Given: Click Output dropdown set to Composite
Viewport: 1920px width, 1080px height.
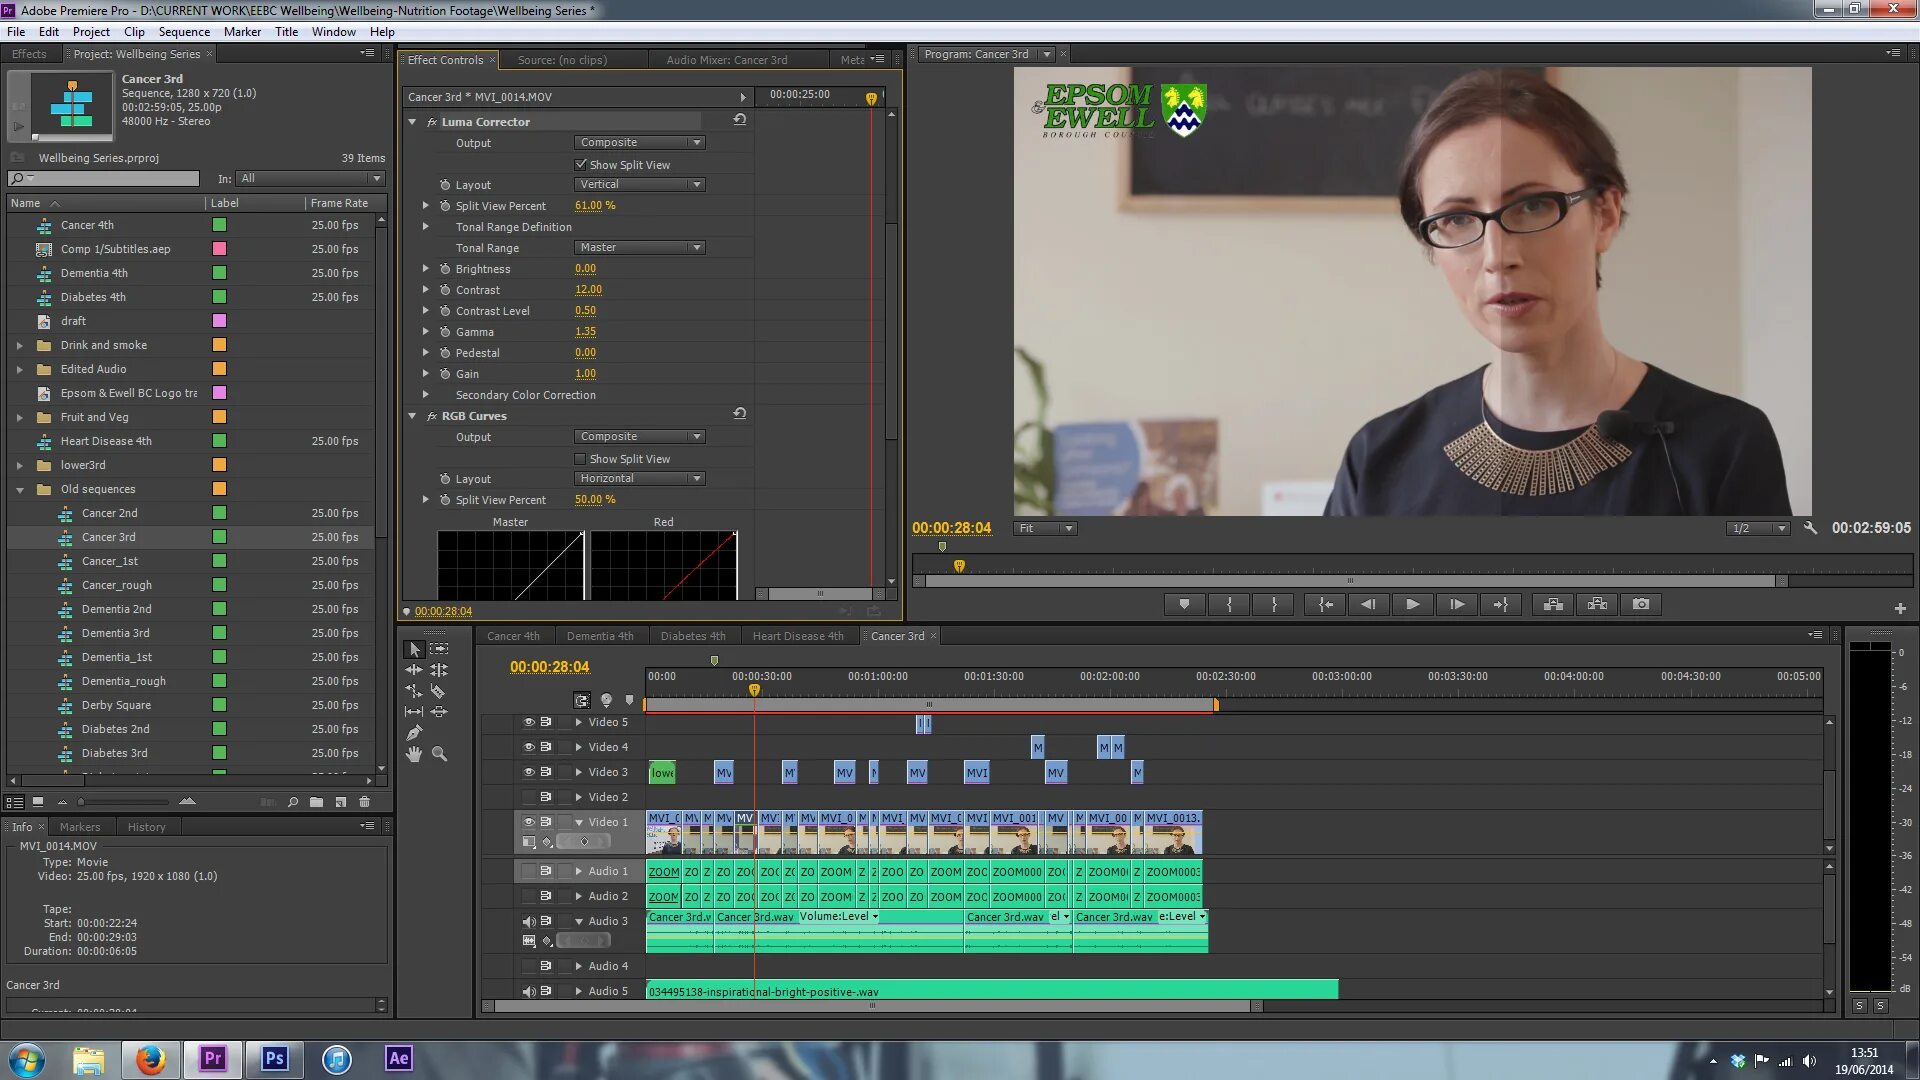Looking at the screenshot, I should click(x=638, y=142).
